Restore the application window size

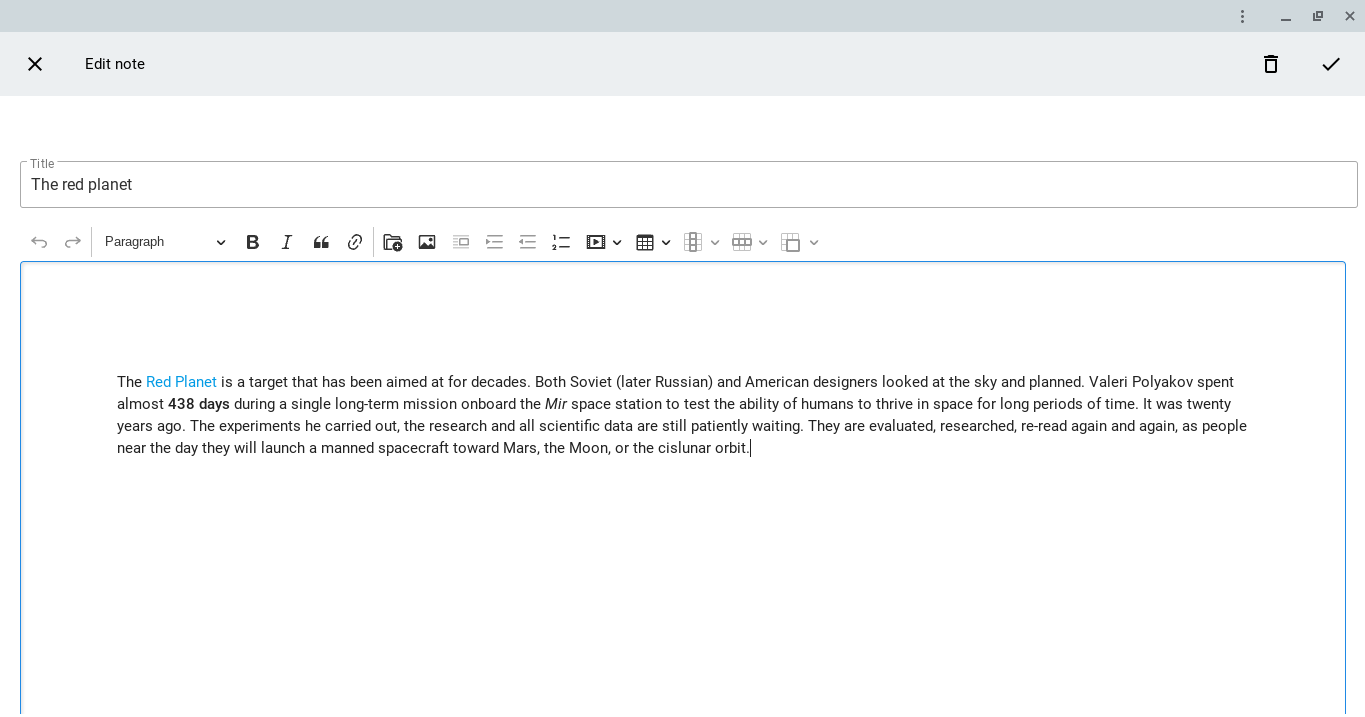[1318, 16]
